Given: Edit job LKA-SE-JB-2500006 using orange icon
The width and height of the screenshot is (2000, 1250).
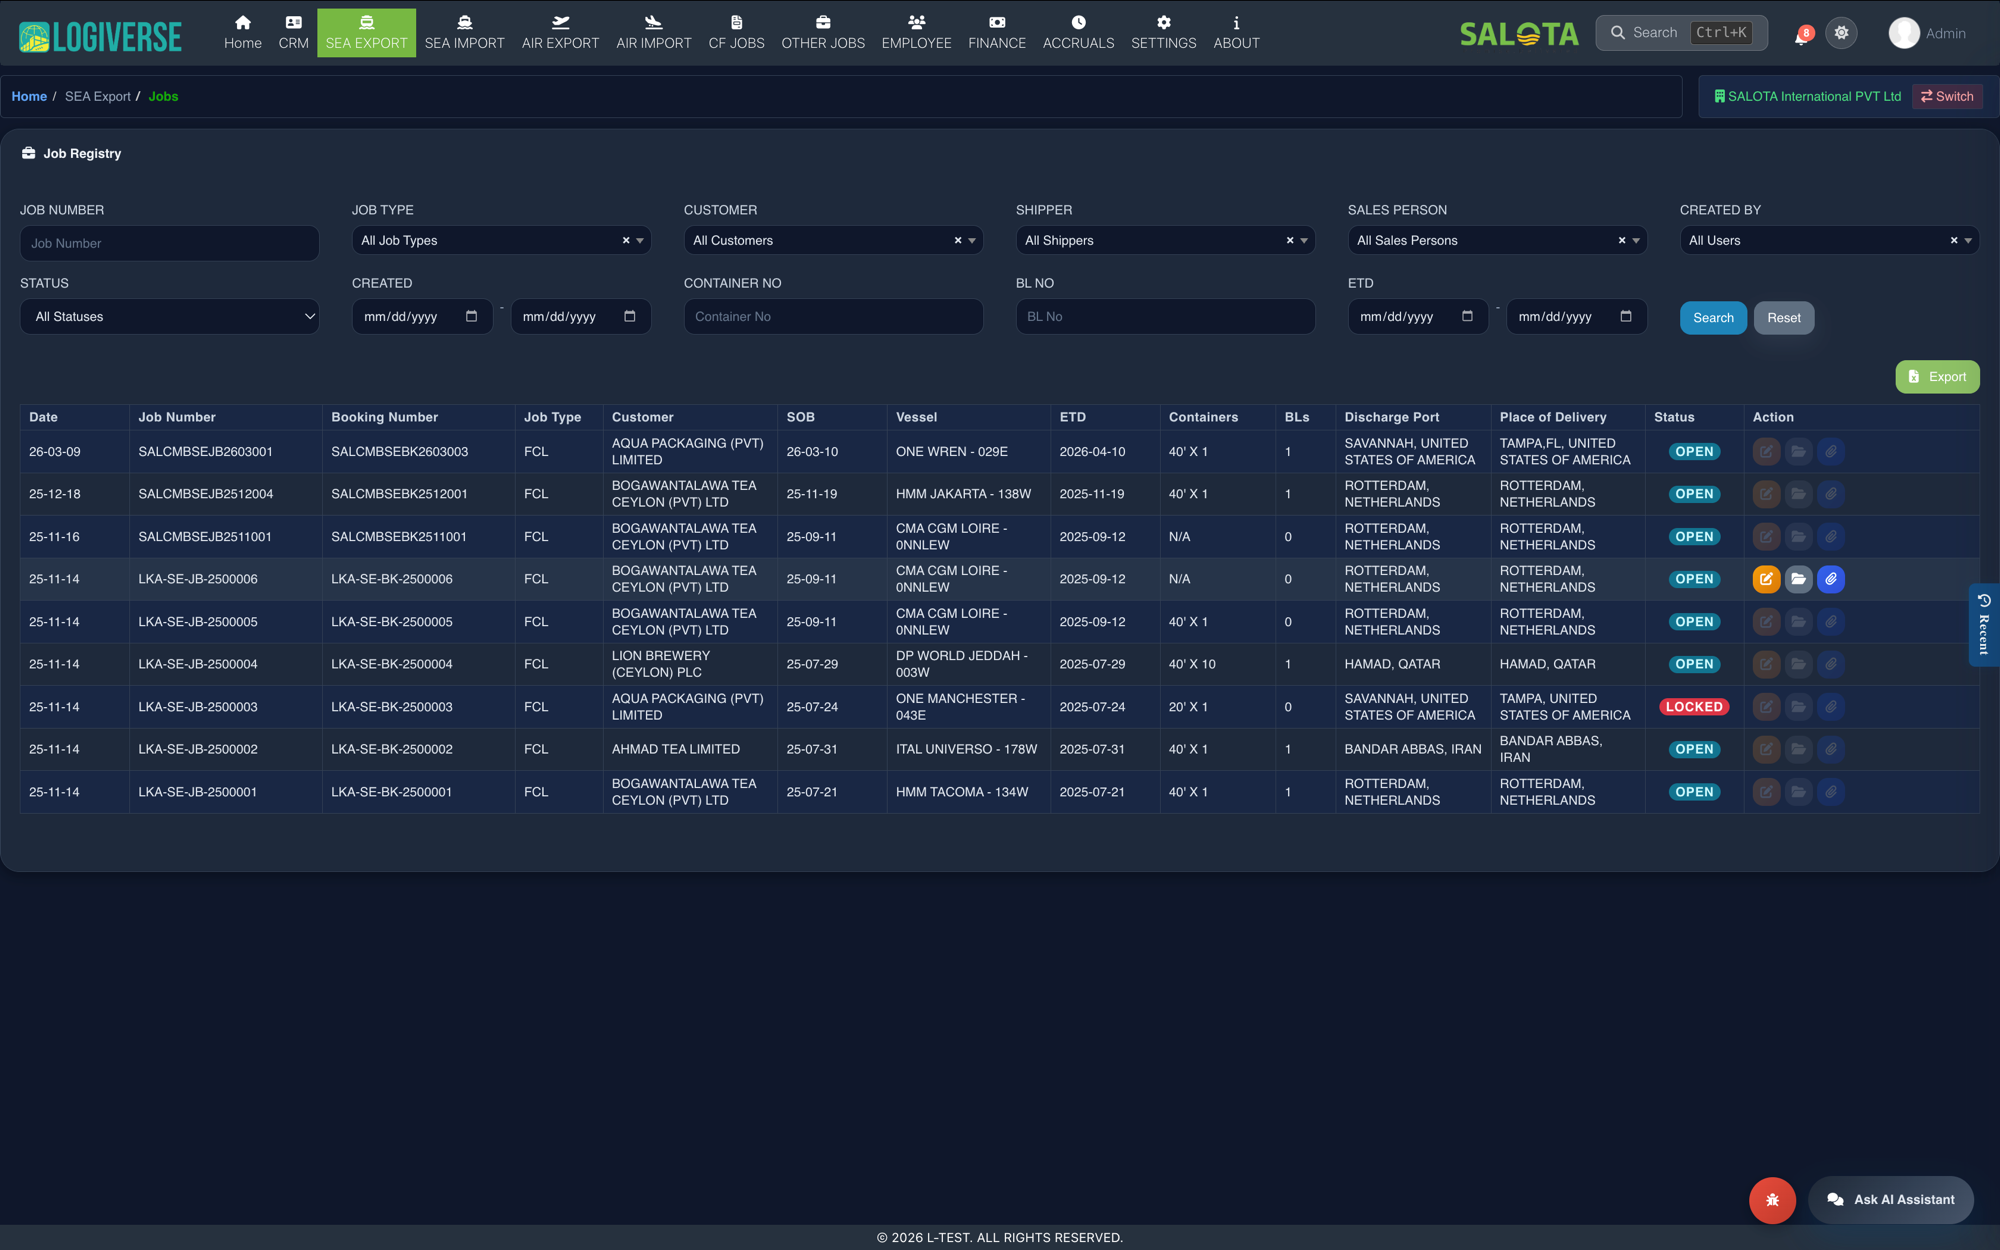Looking at the screenshot, I should tap(1766, 579).
